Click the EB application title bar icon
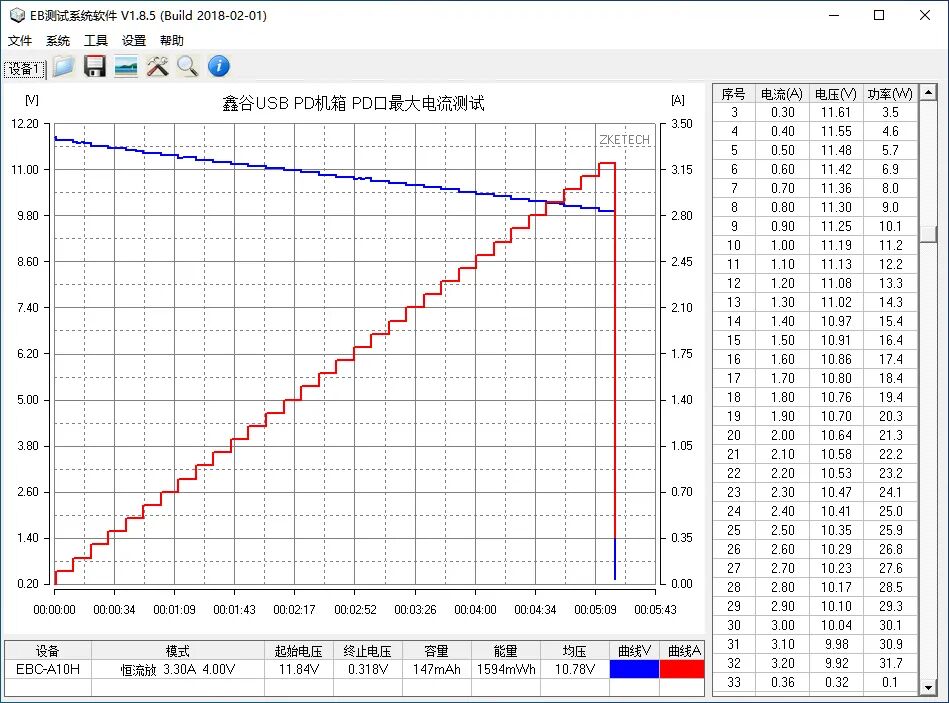This screenshot has width=949, height=703. tap(17, 15)
